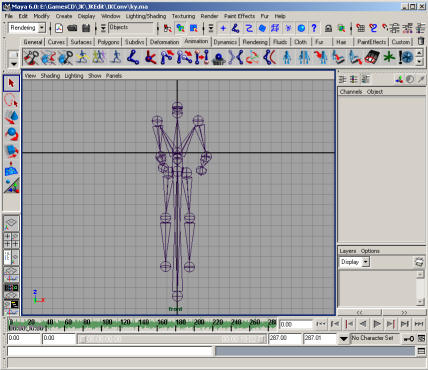Open the Layers menu in layer editor
428x370 pixels.
348,251
